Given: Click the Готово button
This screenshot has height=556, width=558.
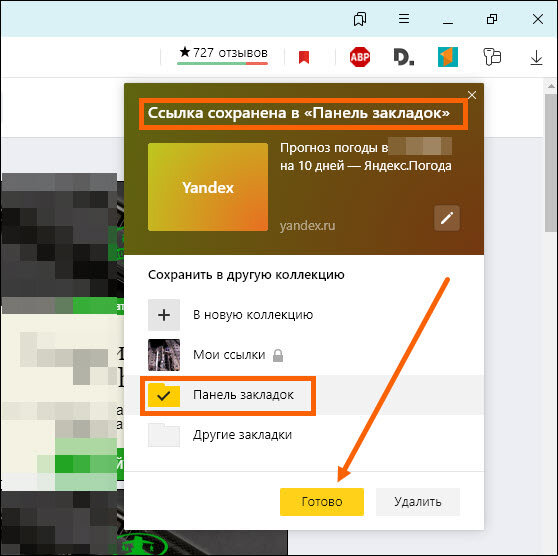Looking at the screenshot, I should (x=322, y=502).
